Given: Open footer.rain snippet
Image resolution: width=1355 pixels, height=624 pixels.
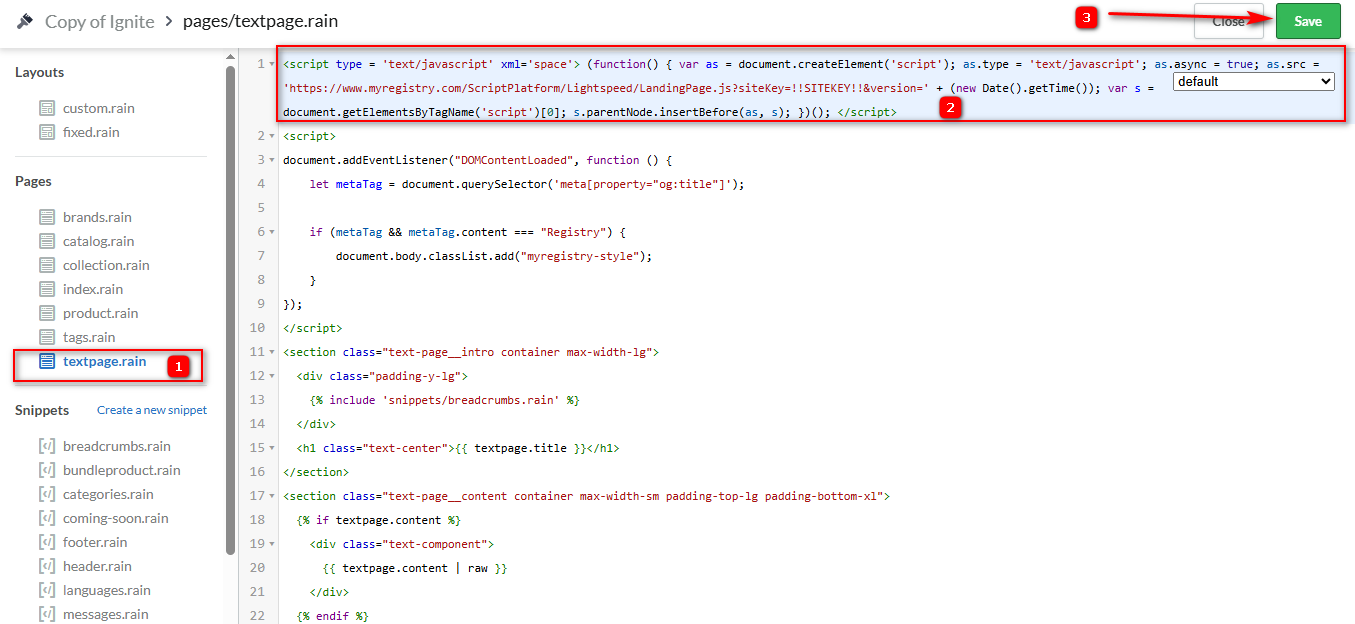Looking at the screenshot, I should pyautogui.click(x=95, y=542).
